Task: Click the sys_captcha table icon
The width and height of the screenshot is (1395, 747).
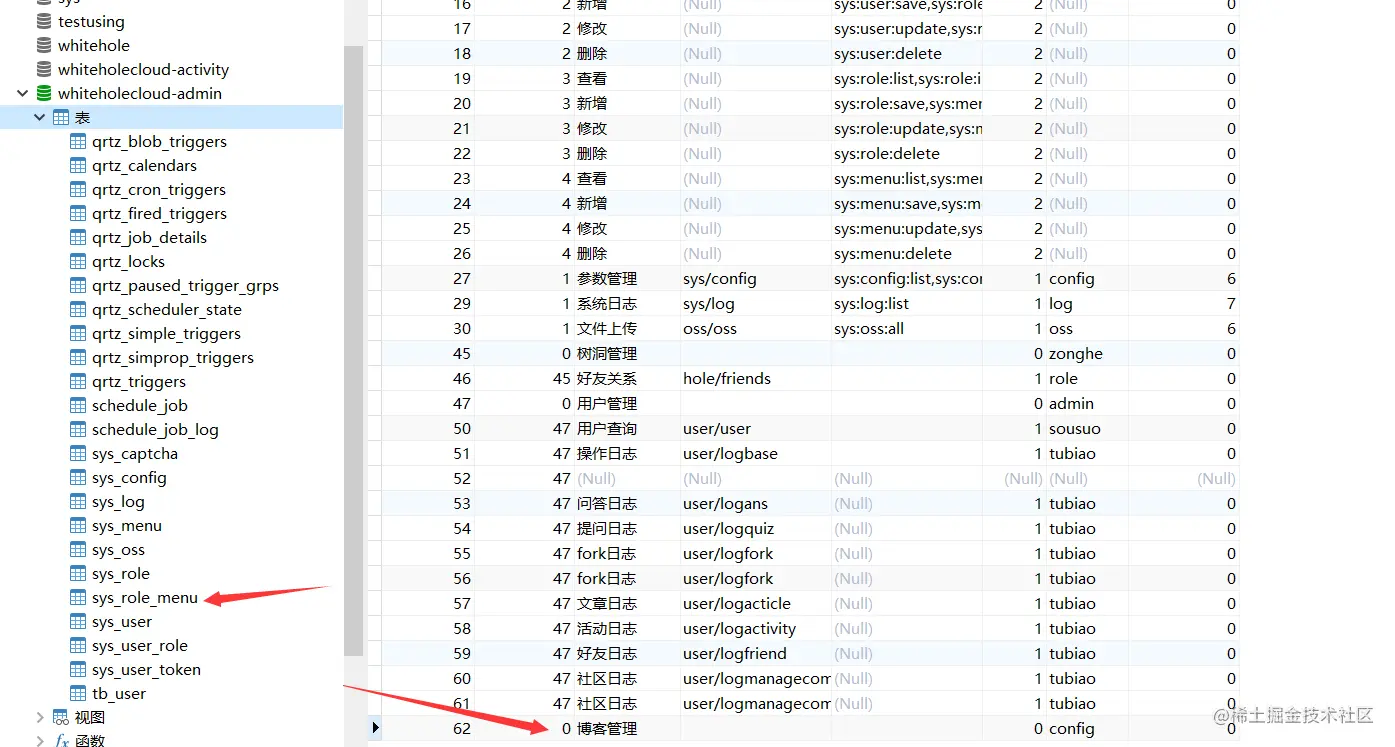Action: point(78,454)
